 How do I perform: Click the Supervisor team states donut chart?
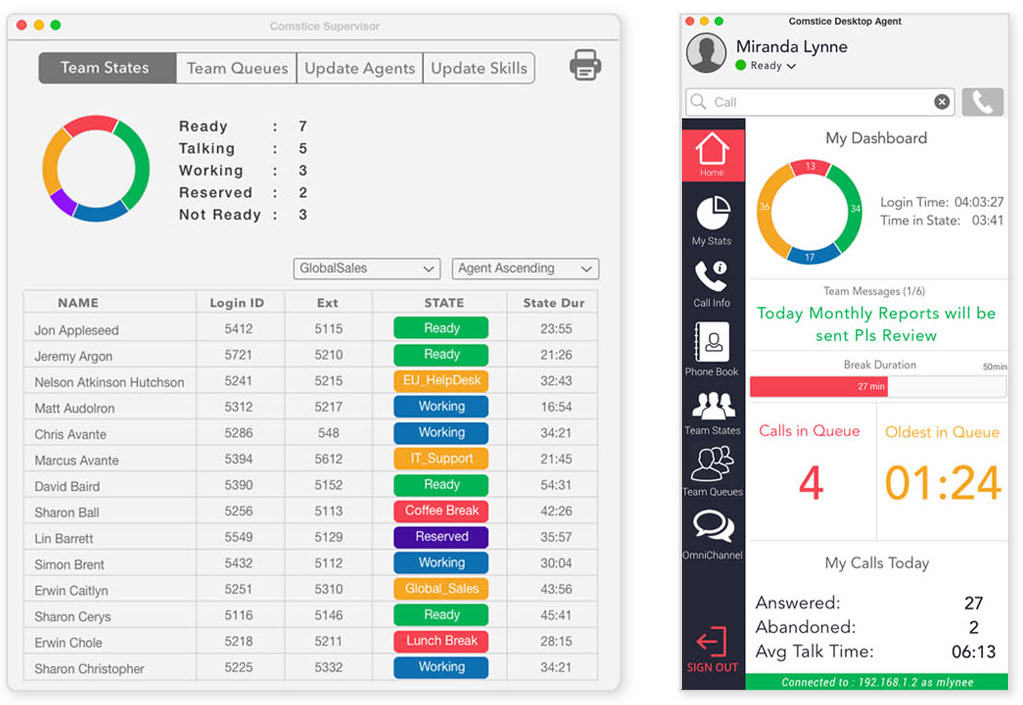coord(96,168)
